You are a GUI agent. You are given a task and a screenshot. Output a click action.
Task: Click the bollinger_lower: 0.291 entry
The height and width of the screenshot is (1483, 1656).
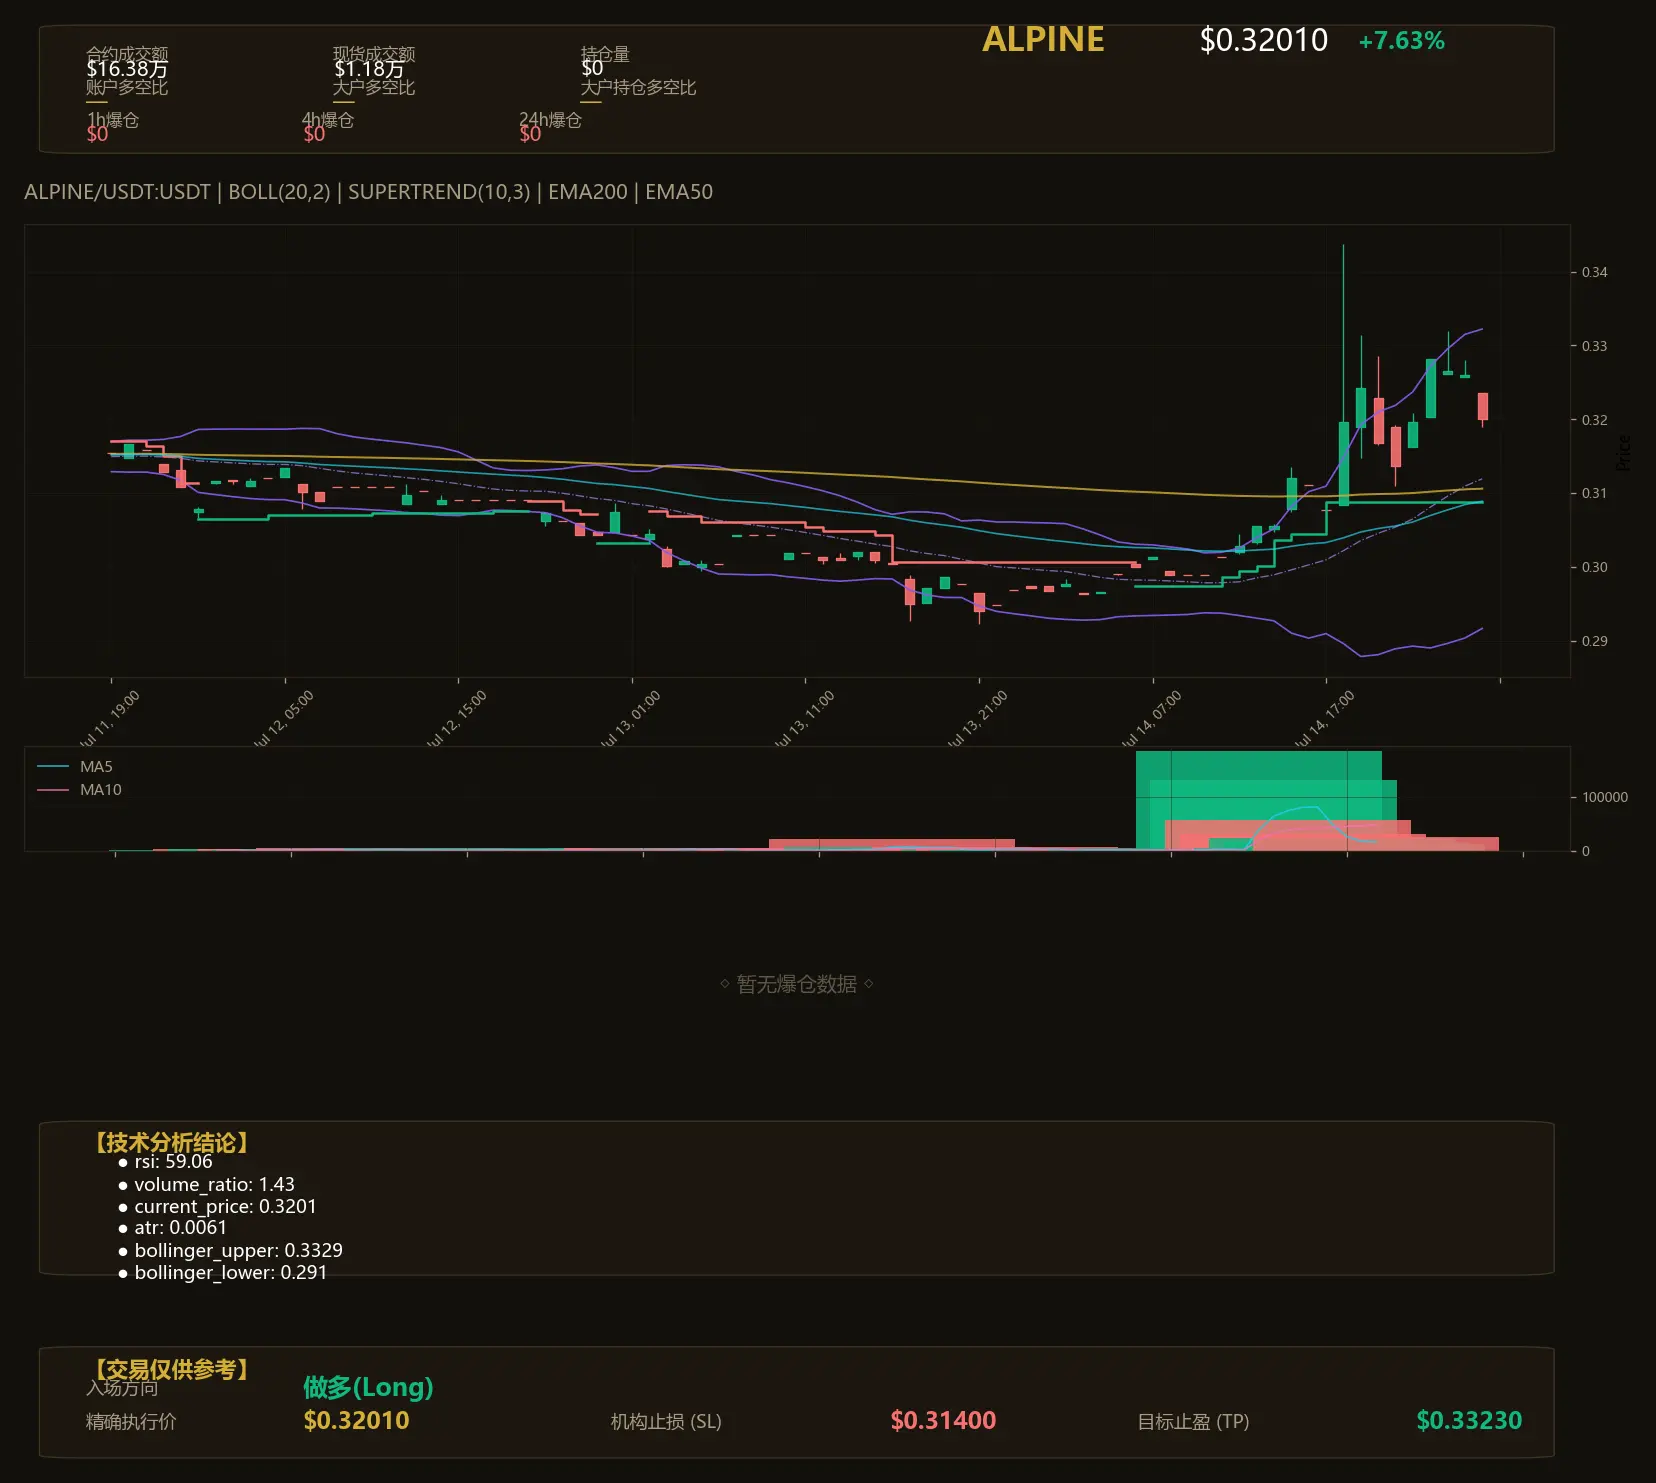coord(230,1272)
